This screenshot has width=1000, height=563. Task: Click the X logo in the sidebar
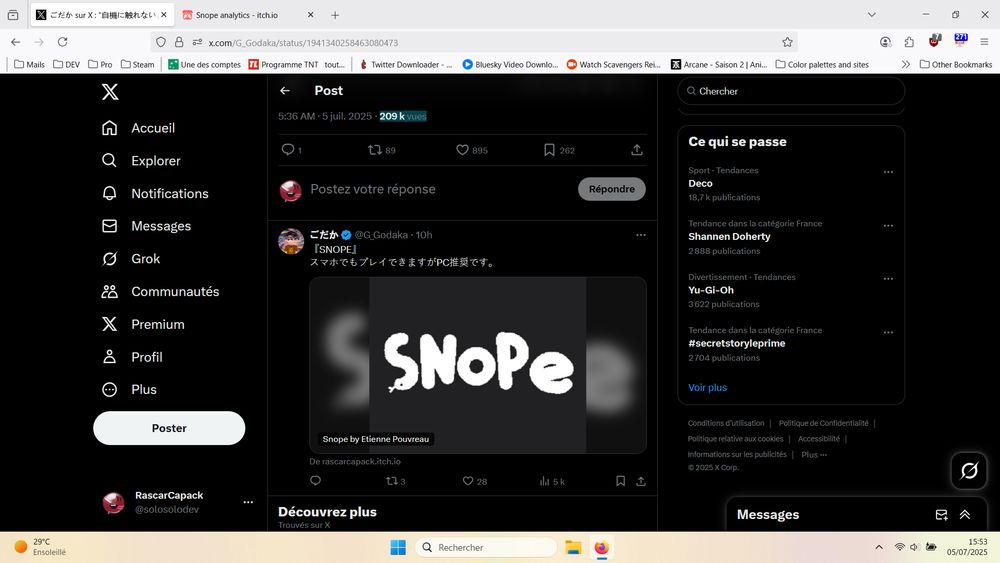coord(110,92)
